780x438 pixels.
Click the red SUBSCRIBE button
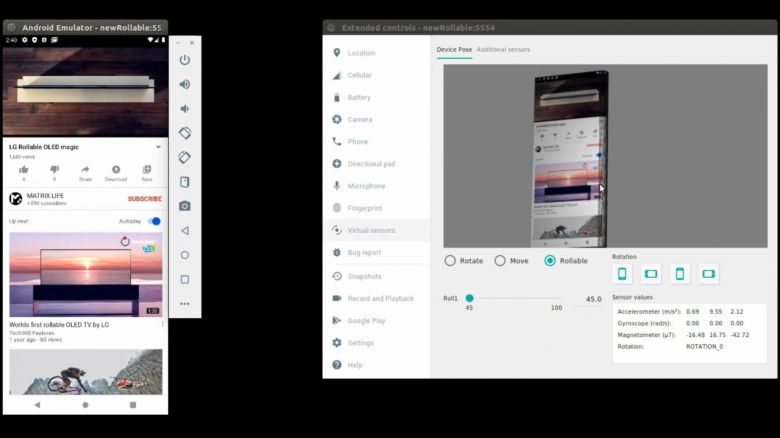144,199
